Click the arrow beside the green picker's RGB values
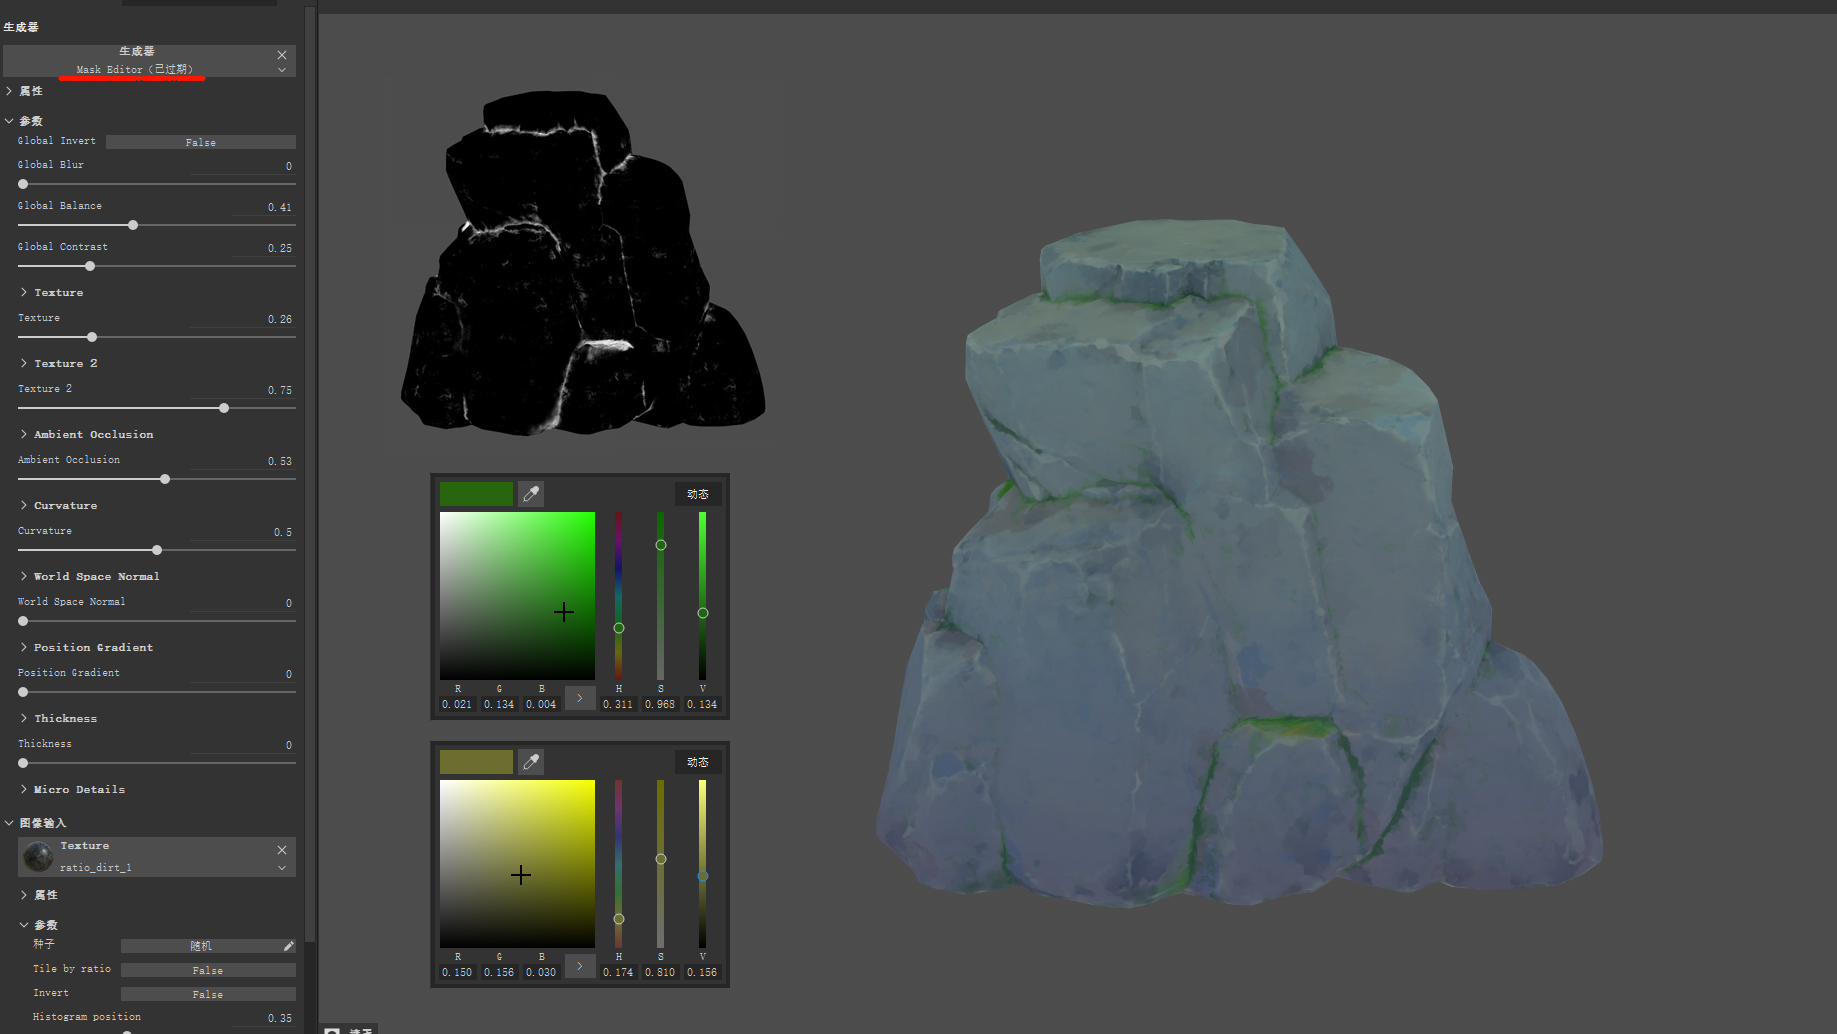The image size is (1837, 1034). coord(579,698)
